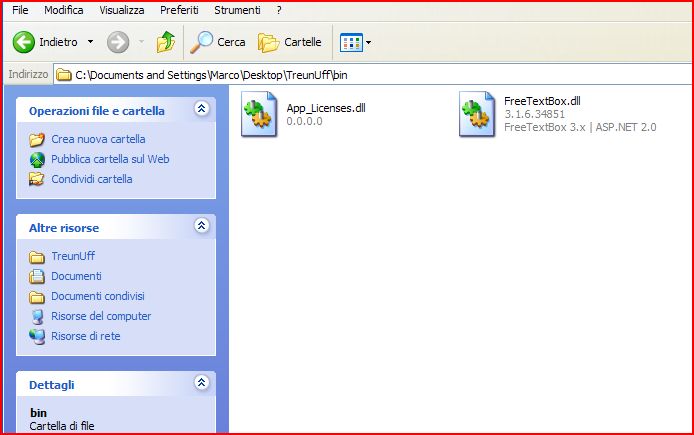This screenshot has width=694, height=435.
Task: Collapse Operazioni file e cartella panel
Action: click(201, 108)
